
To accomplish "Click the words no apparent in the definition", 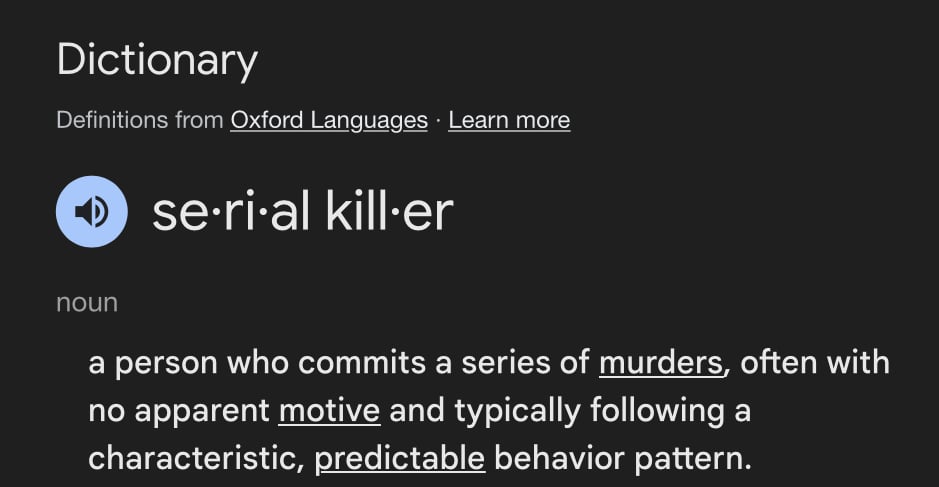I will (x=179, y=412).
